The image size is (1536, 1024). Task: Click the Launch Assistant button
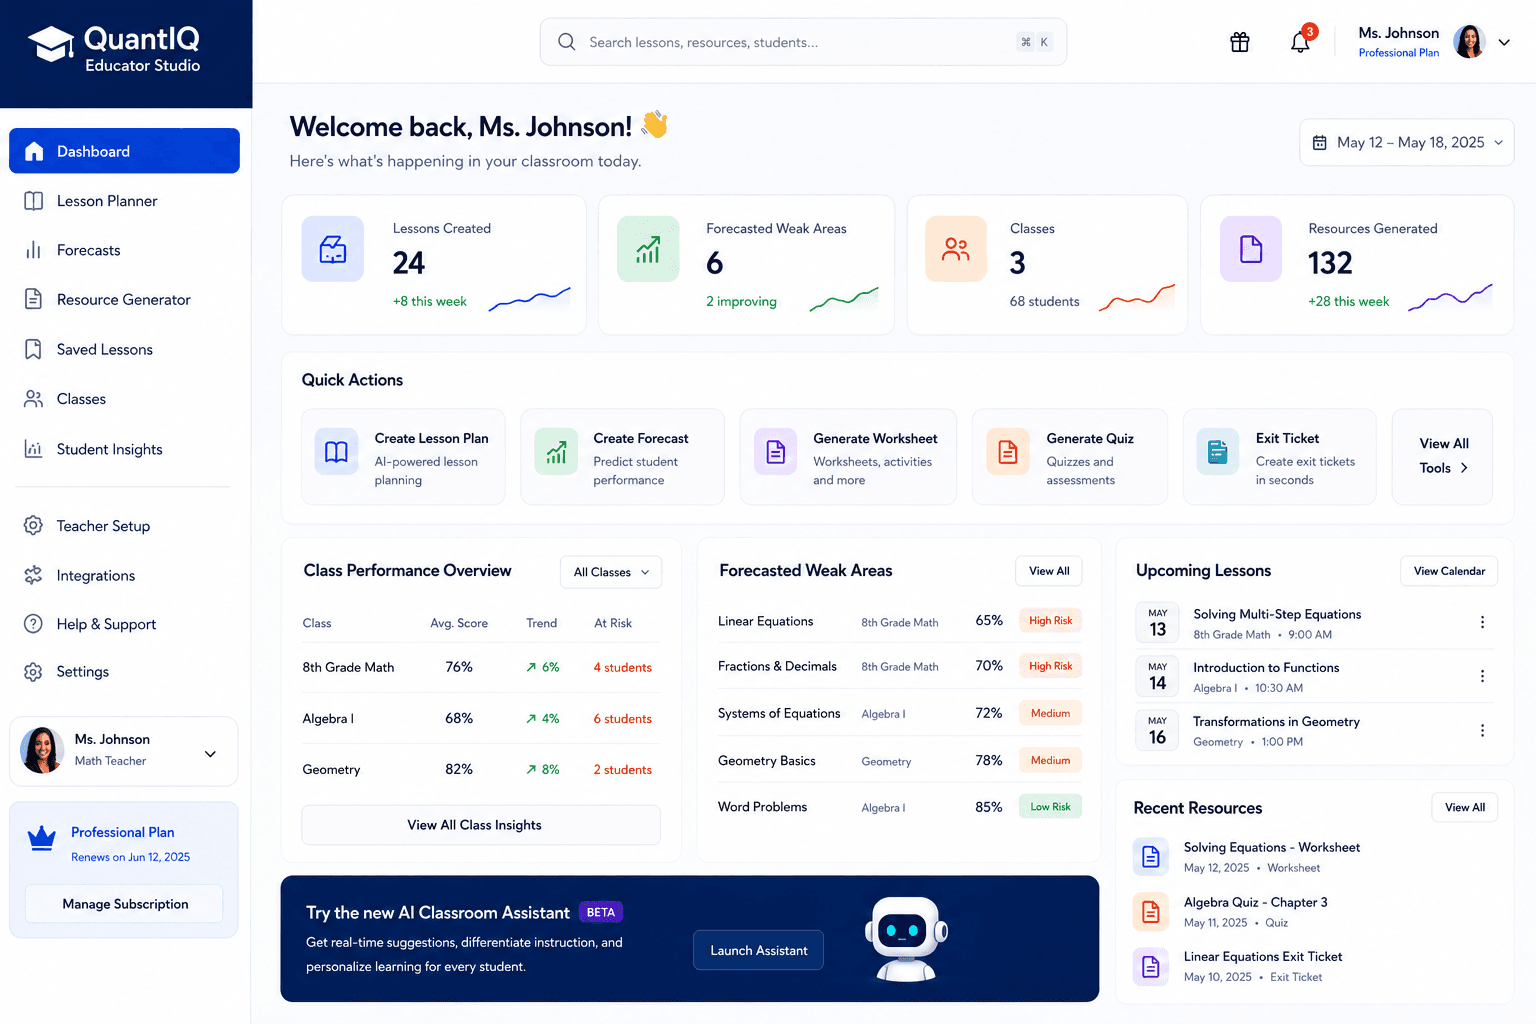click(x=758, y=950)
